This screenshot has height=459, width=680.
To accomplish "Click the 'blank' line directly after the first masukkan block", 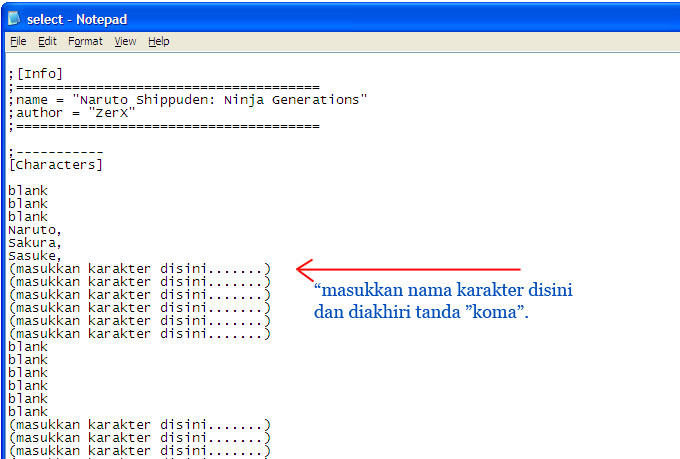I will pyautogui.click(x=28, y=347).
